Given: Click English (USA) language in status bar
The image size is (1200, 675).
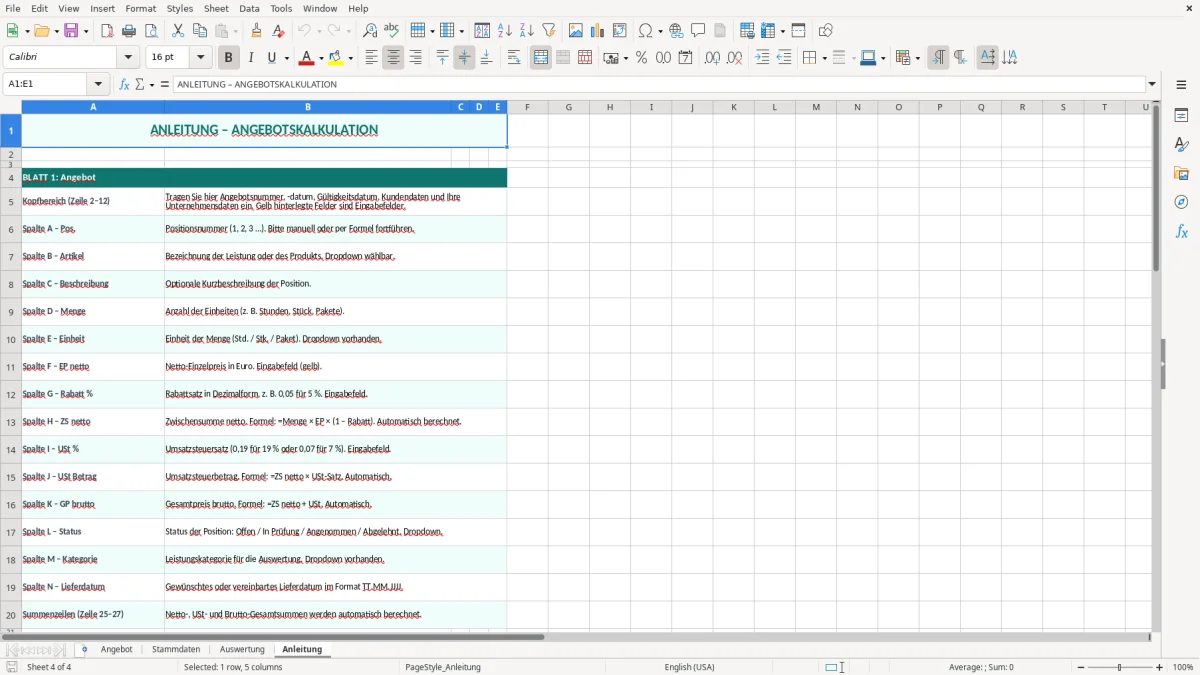Looking at the screenshot, I should 690,667.
